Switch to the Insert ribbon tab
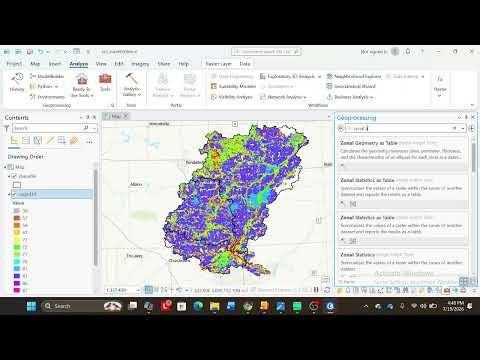Viewport: 480px width, 360px height. pyautogui.click(x=55, y=64)
